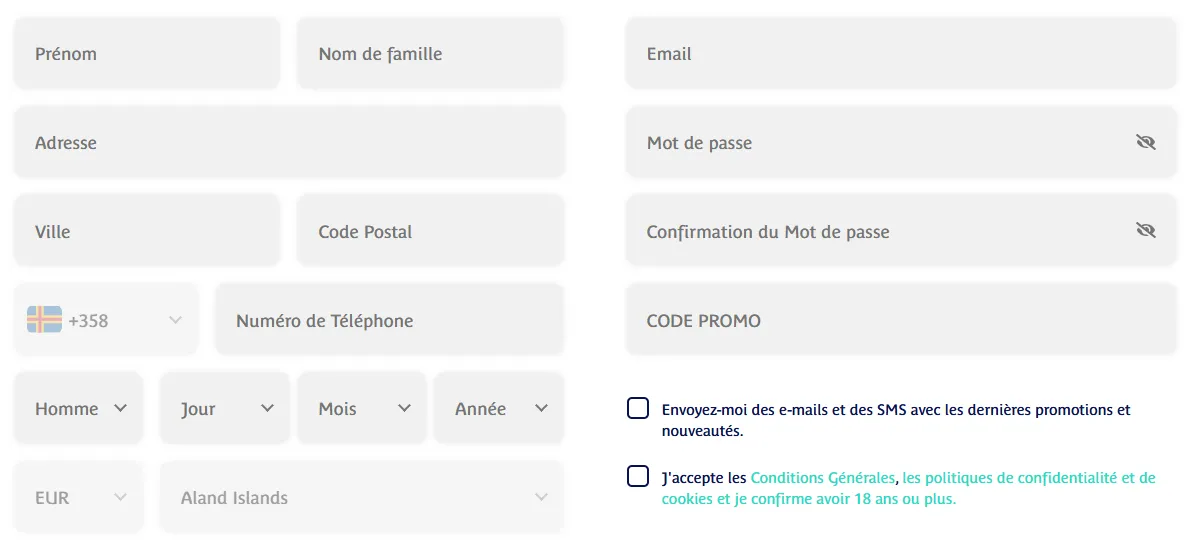
Task: Click the Adresse text field
Action: click(x=289, y=143)
